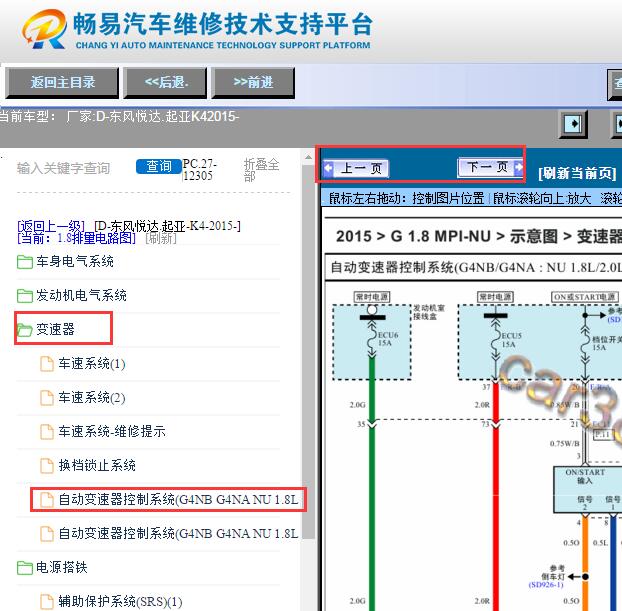Image resolution: width=622 pixels, height=611 pixels.
Task: Click the right-arrow panel toggle icon
Action: (x=573, y=124)
